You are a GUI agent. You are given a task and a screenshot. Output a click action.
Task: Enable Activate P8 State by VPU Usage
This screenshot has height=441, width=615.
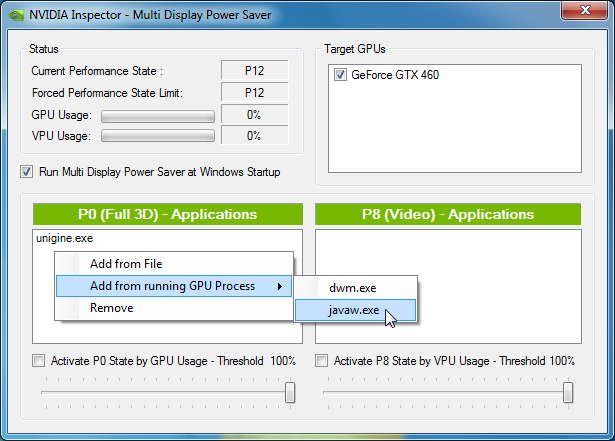321,361
